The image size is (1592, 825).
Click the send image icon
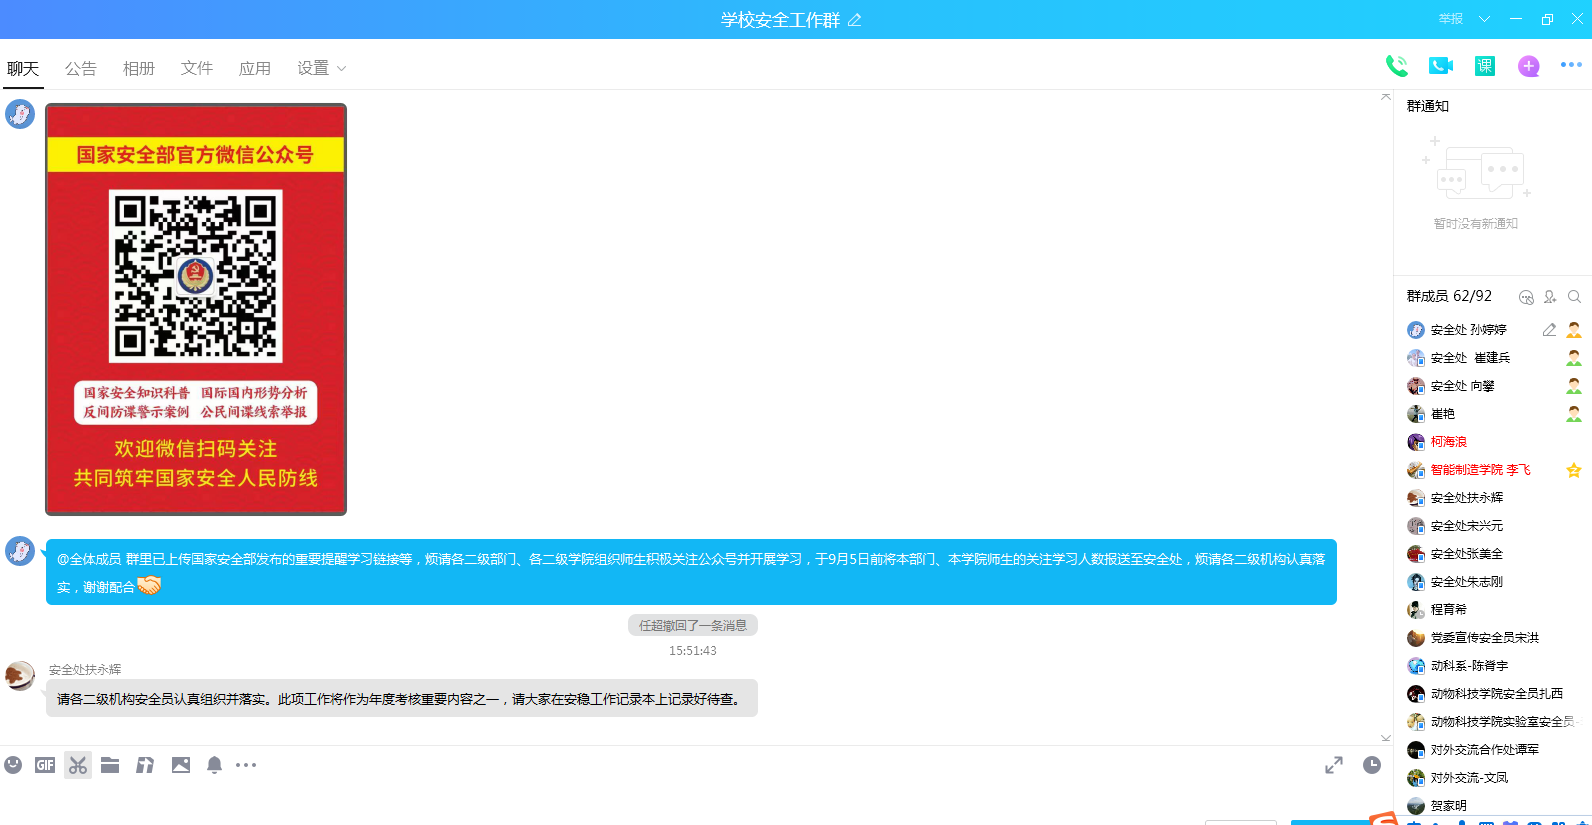point(180,765)
